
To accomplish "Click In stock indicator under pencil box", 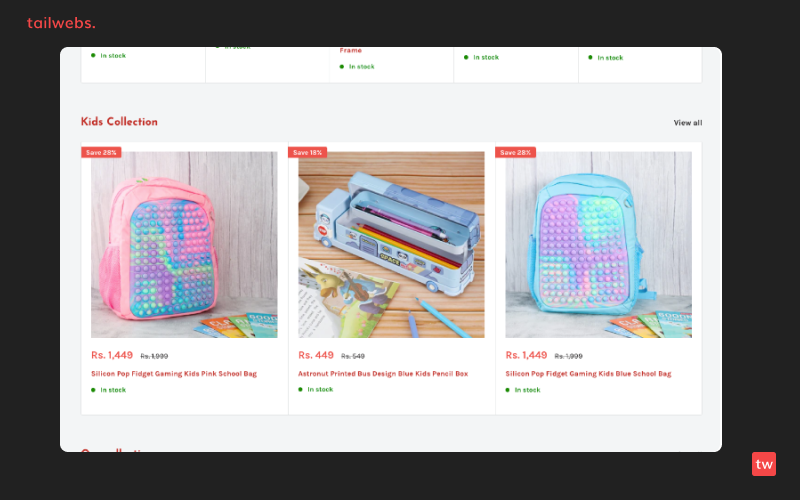I will point(315,389).
